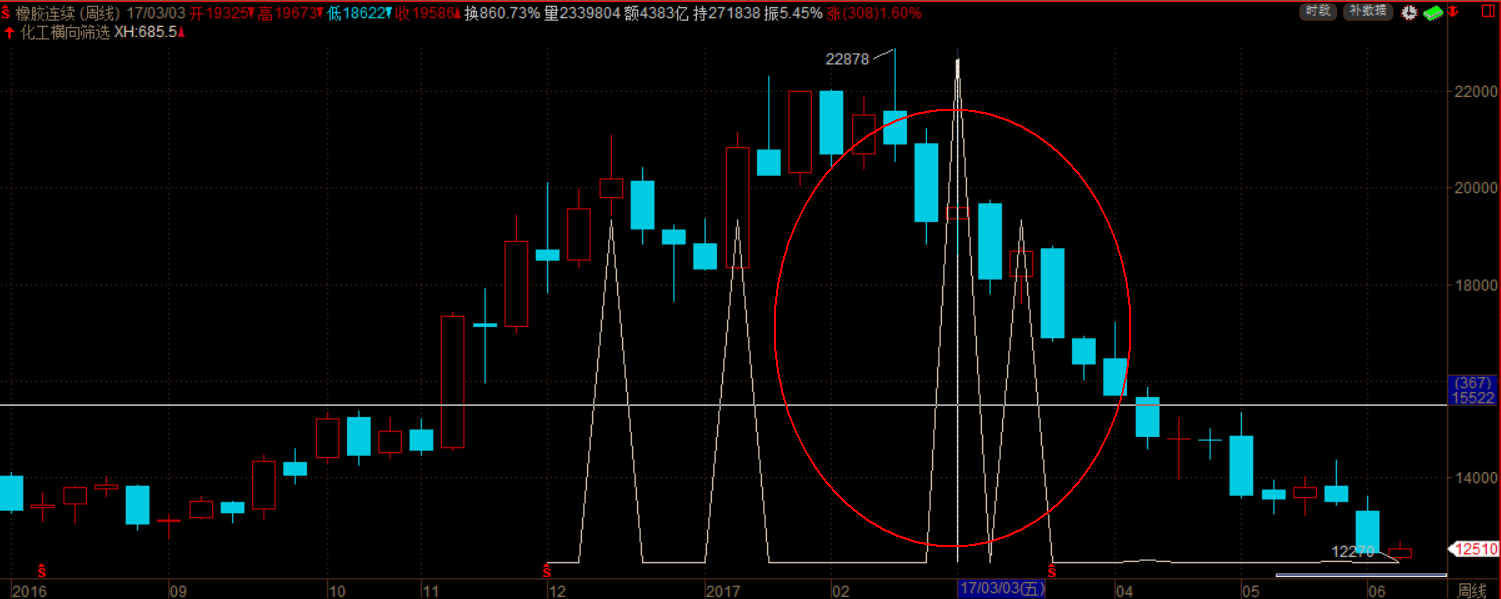Click the 12270 low price annotation
Screen dimensions: 1501x599
click(1351, 551)
